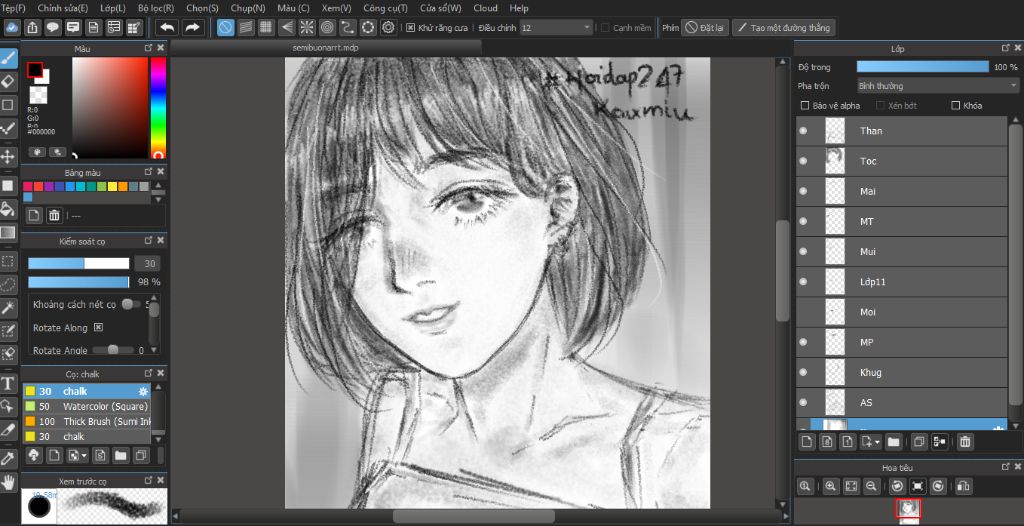Enable concentric circle snap
The image size is (1024, 526).
pos(327,27)
